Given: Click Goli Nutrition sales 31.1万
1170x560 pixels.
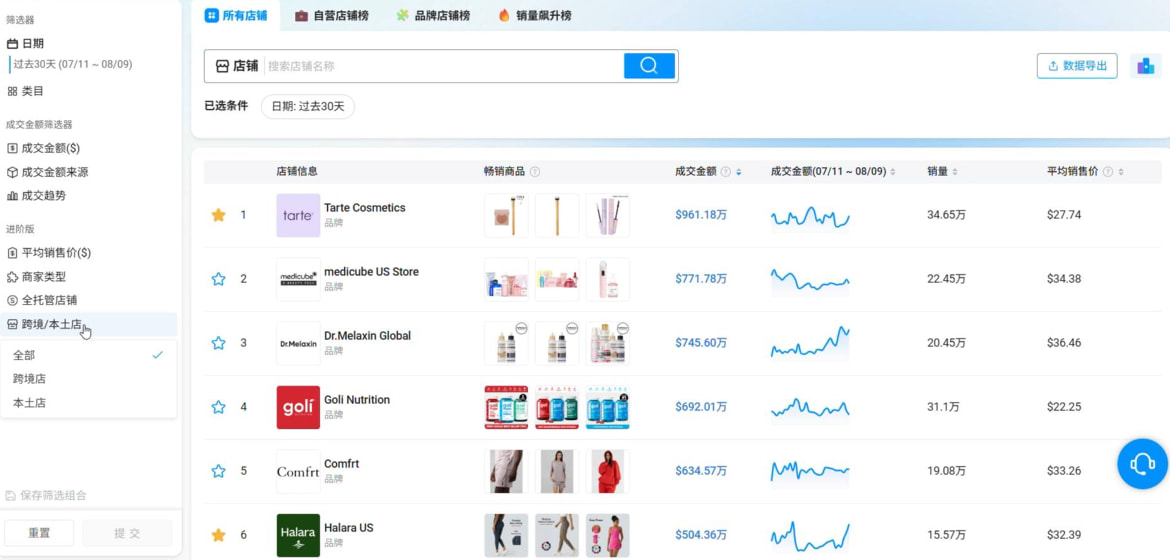Looking at the screenshot, I should point(942,408).
